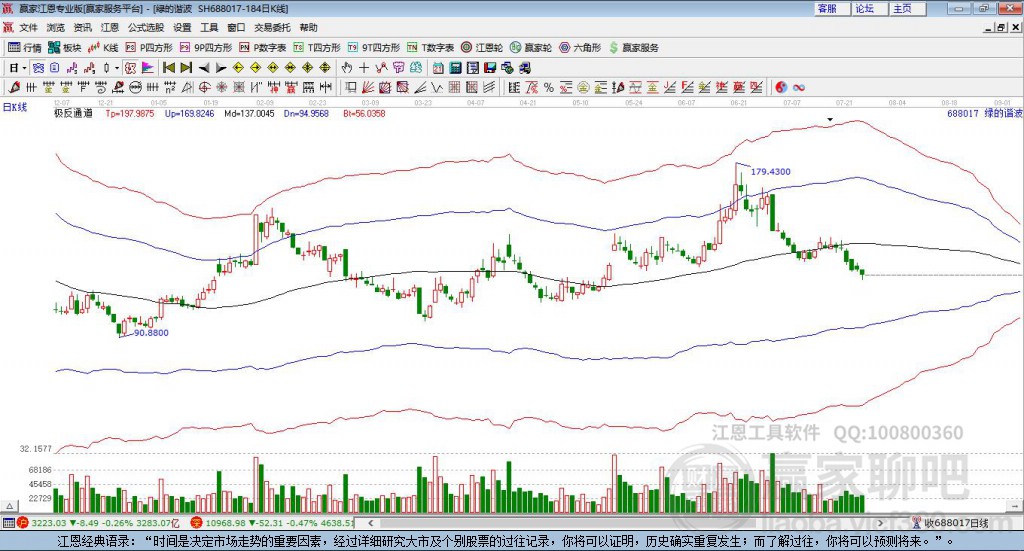Image resolution: width=1024 pixels, height=551 pixels.
Task: Toggle the 极反 indicator icon
Action: (130, 68)
